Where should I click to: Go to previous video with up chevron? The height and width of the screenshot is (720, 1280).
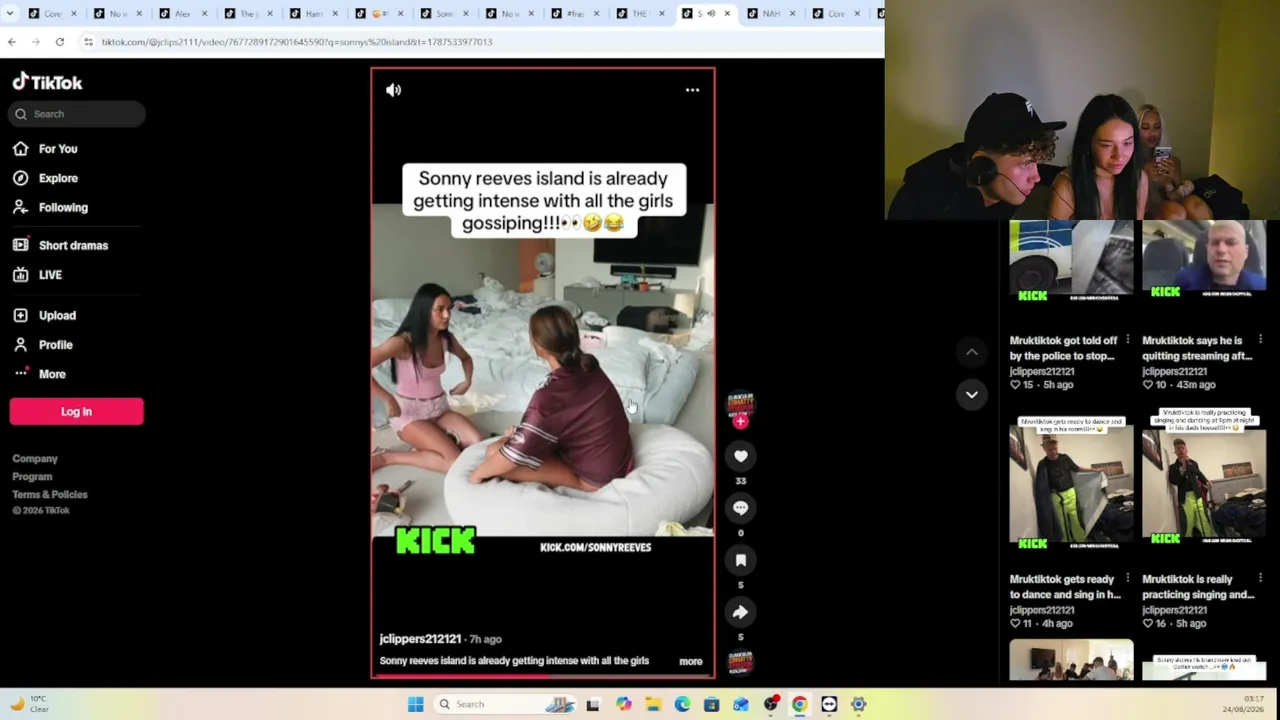coord(971,351)
